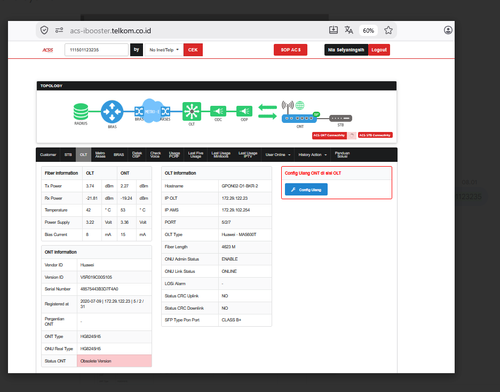
Task: Click the IP OLT address value
Action: point(234,198)
